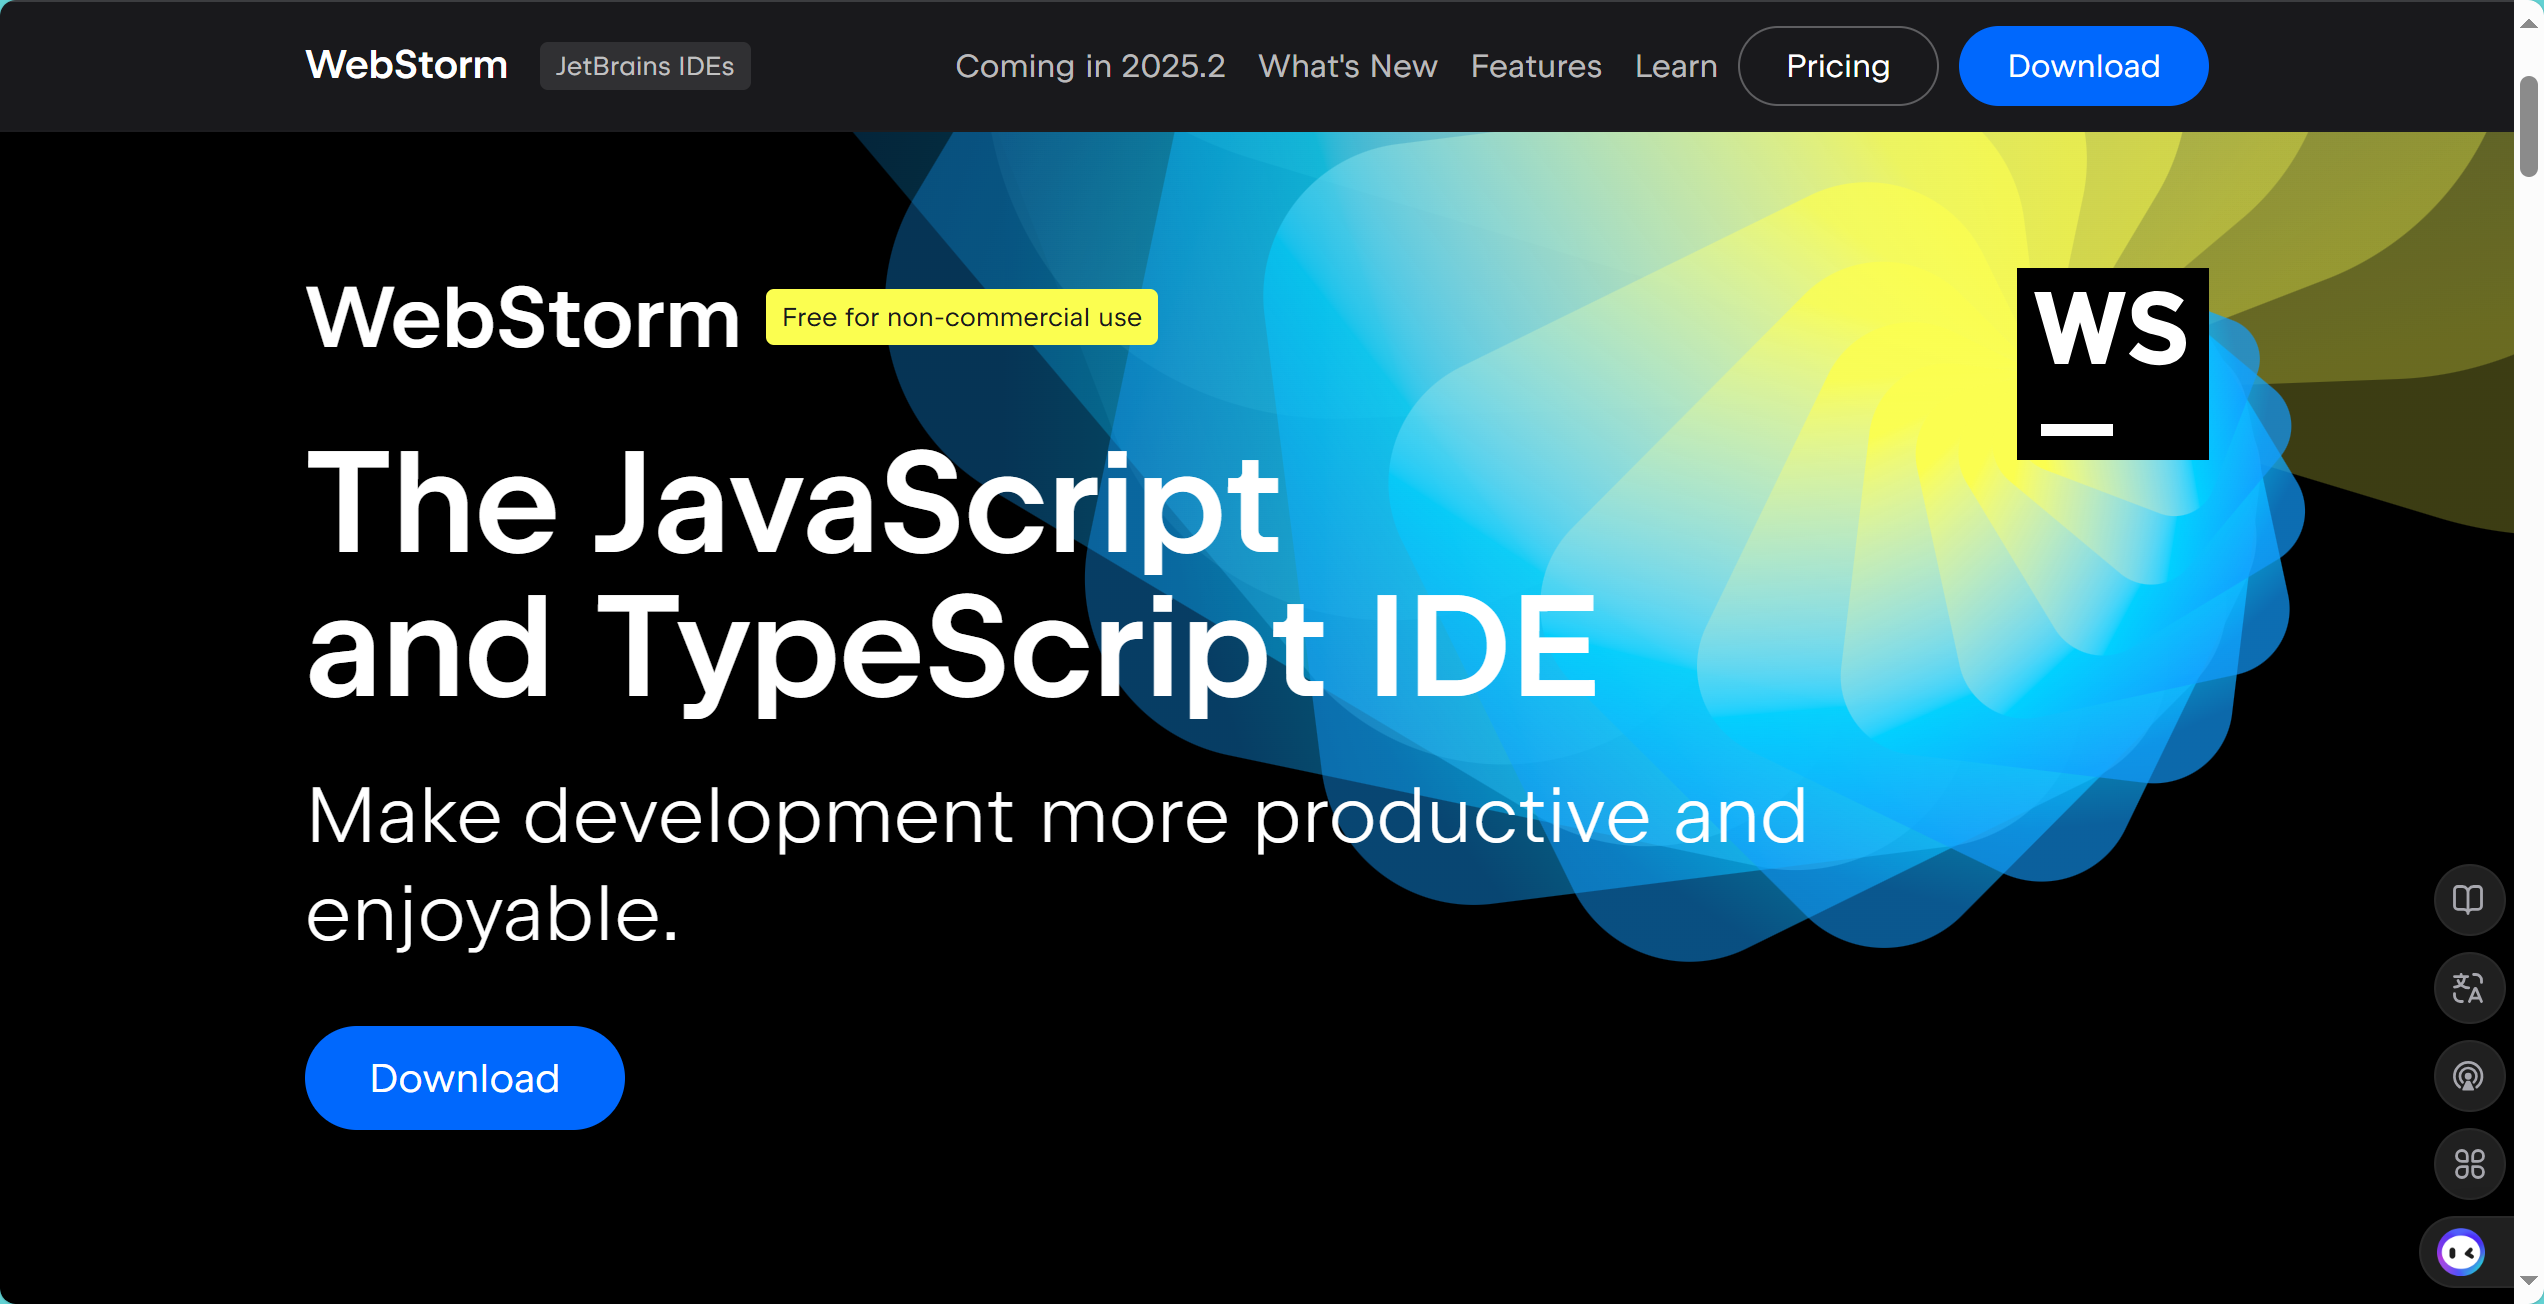The height and width of the screenshot is (1304, 2544).
Task: Click the language translation icon
Action: tap(2468, 988)
